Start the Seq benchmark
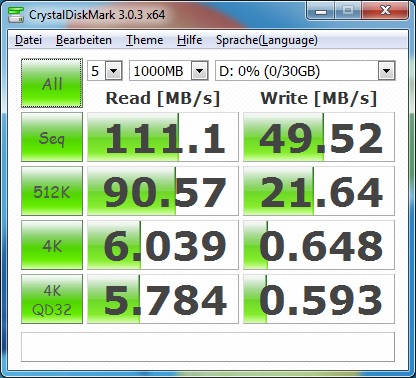This screenshot has height=378, width=416. [x=52, y=137]
